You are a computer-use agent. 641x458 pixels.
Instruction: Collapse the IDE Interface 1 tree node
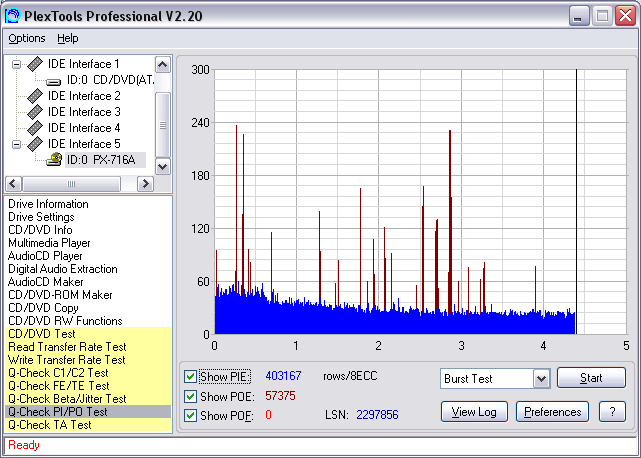coord(16,64)
